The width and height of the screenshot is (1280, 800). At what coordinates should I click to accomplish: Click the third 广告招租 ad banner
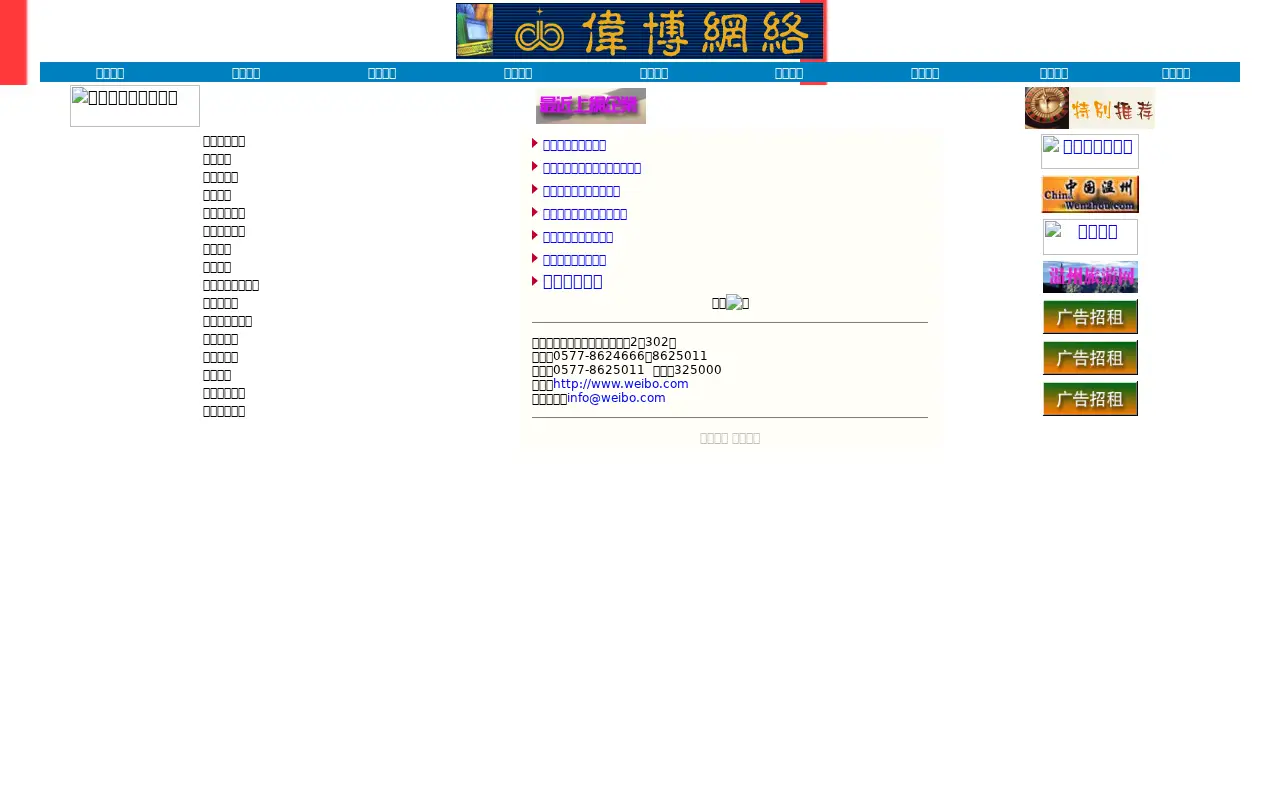point(1090,399)
